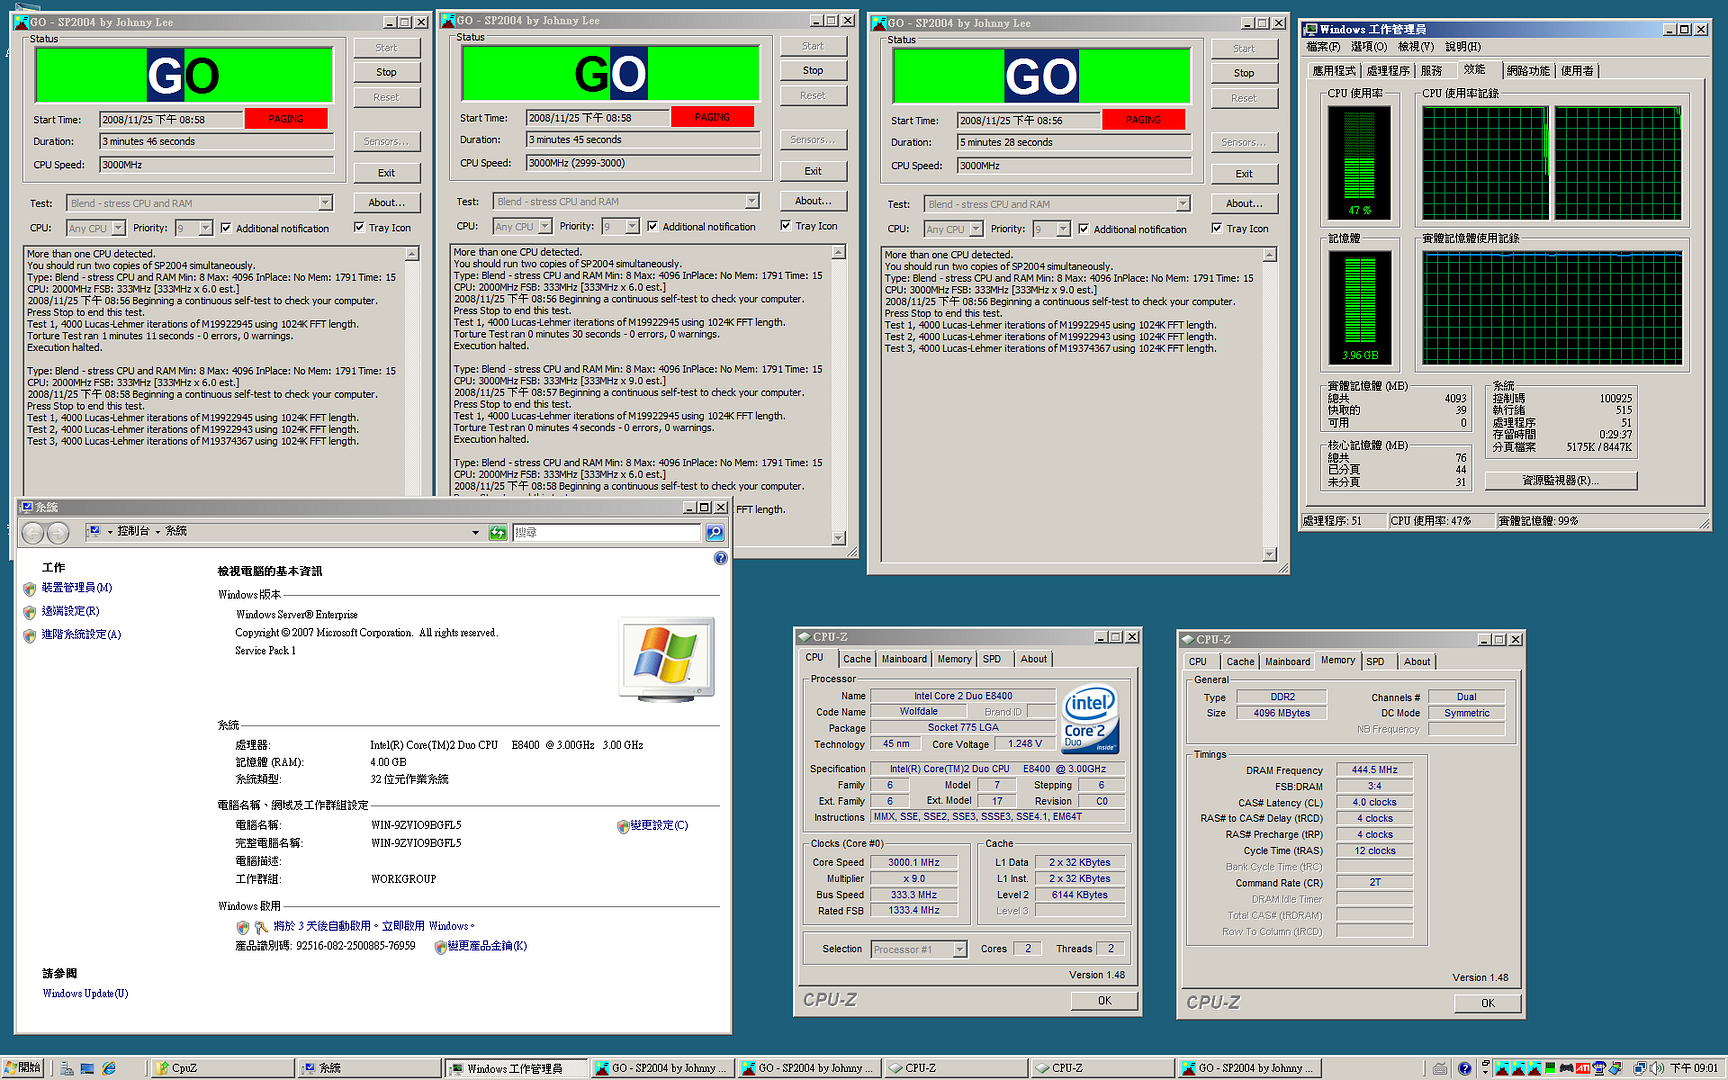Image resolution: width=1728 pixels, height=1080 pixels.
Task: Click the 搜尋 search field in System window
Action: coord(607,533)
